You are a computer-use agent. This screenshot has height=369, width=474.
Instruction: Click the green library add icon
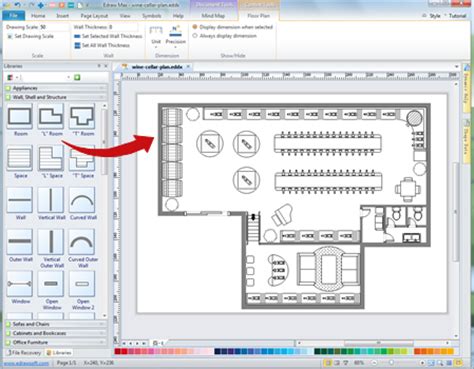click(77, 77)
